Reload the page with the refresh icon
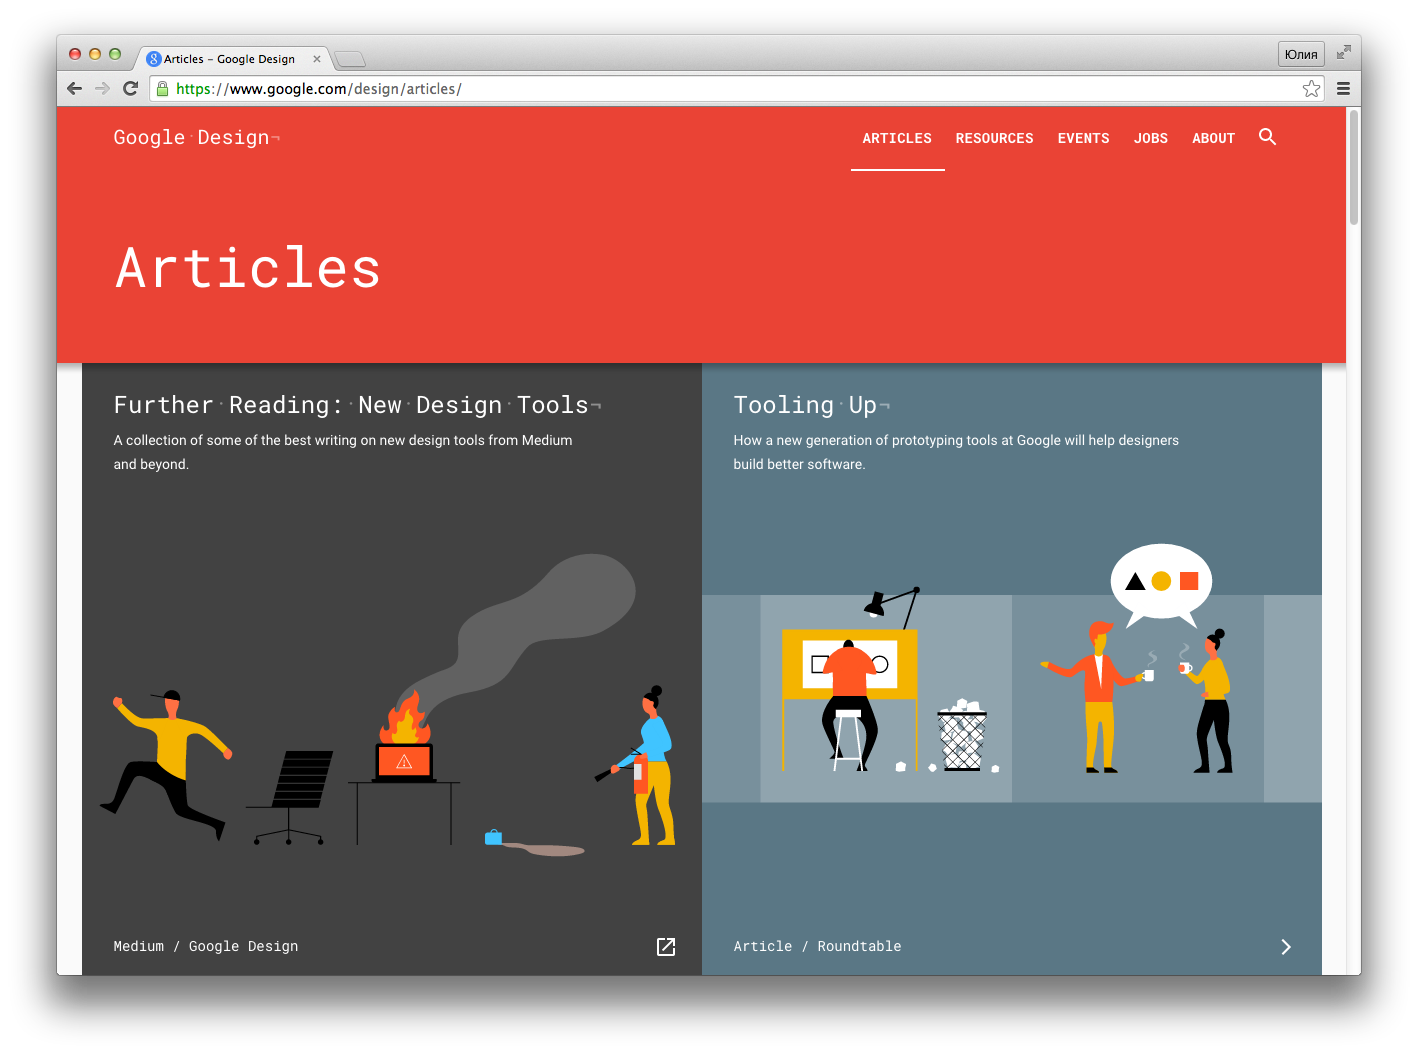This screenshot has height=1054, width=1418. point(130,88)
